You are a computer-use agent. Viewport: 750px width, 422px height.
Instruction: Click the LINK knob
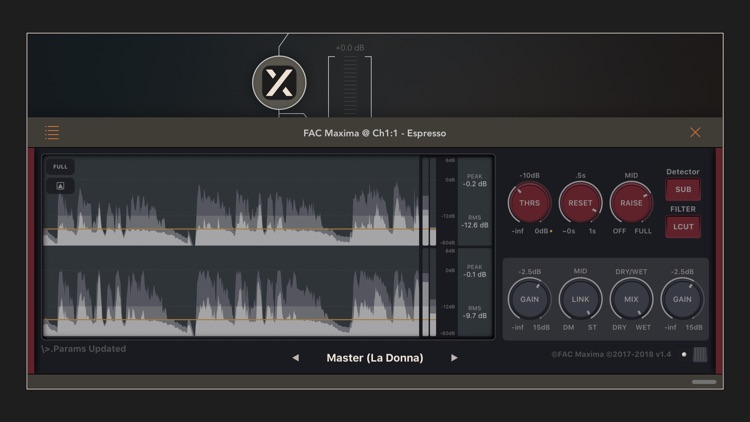point(580,299)
